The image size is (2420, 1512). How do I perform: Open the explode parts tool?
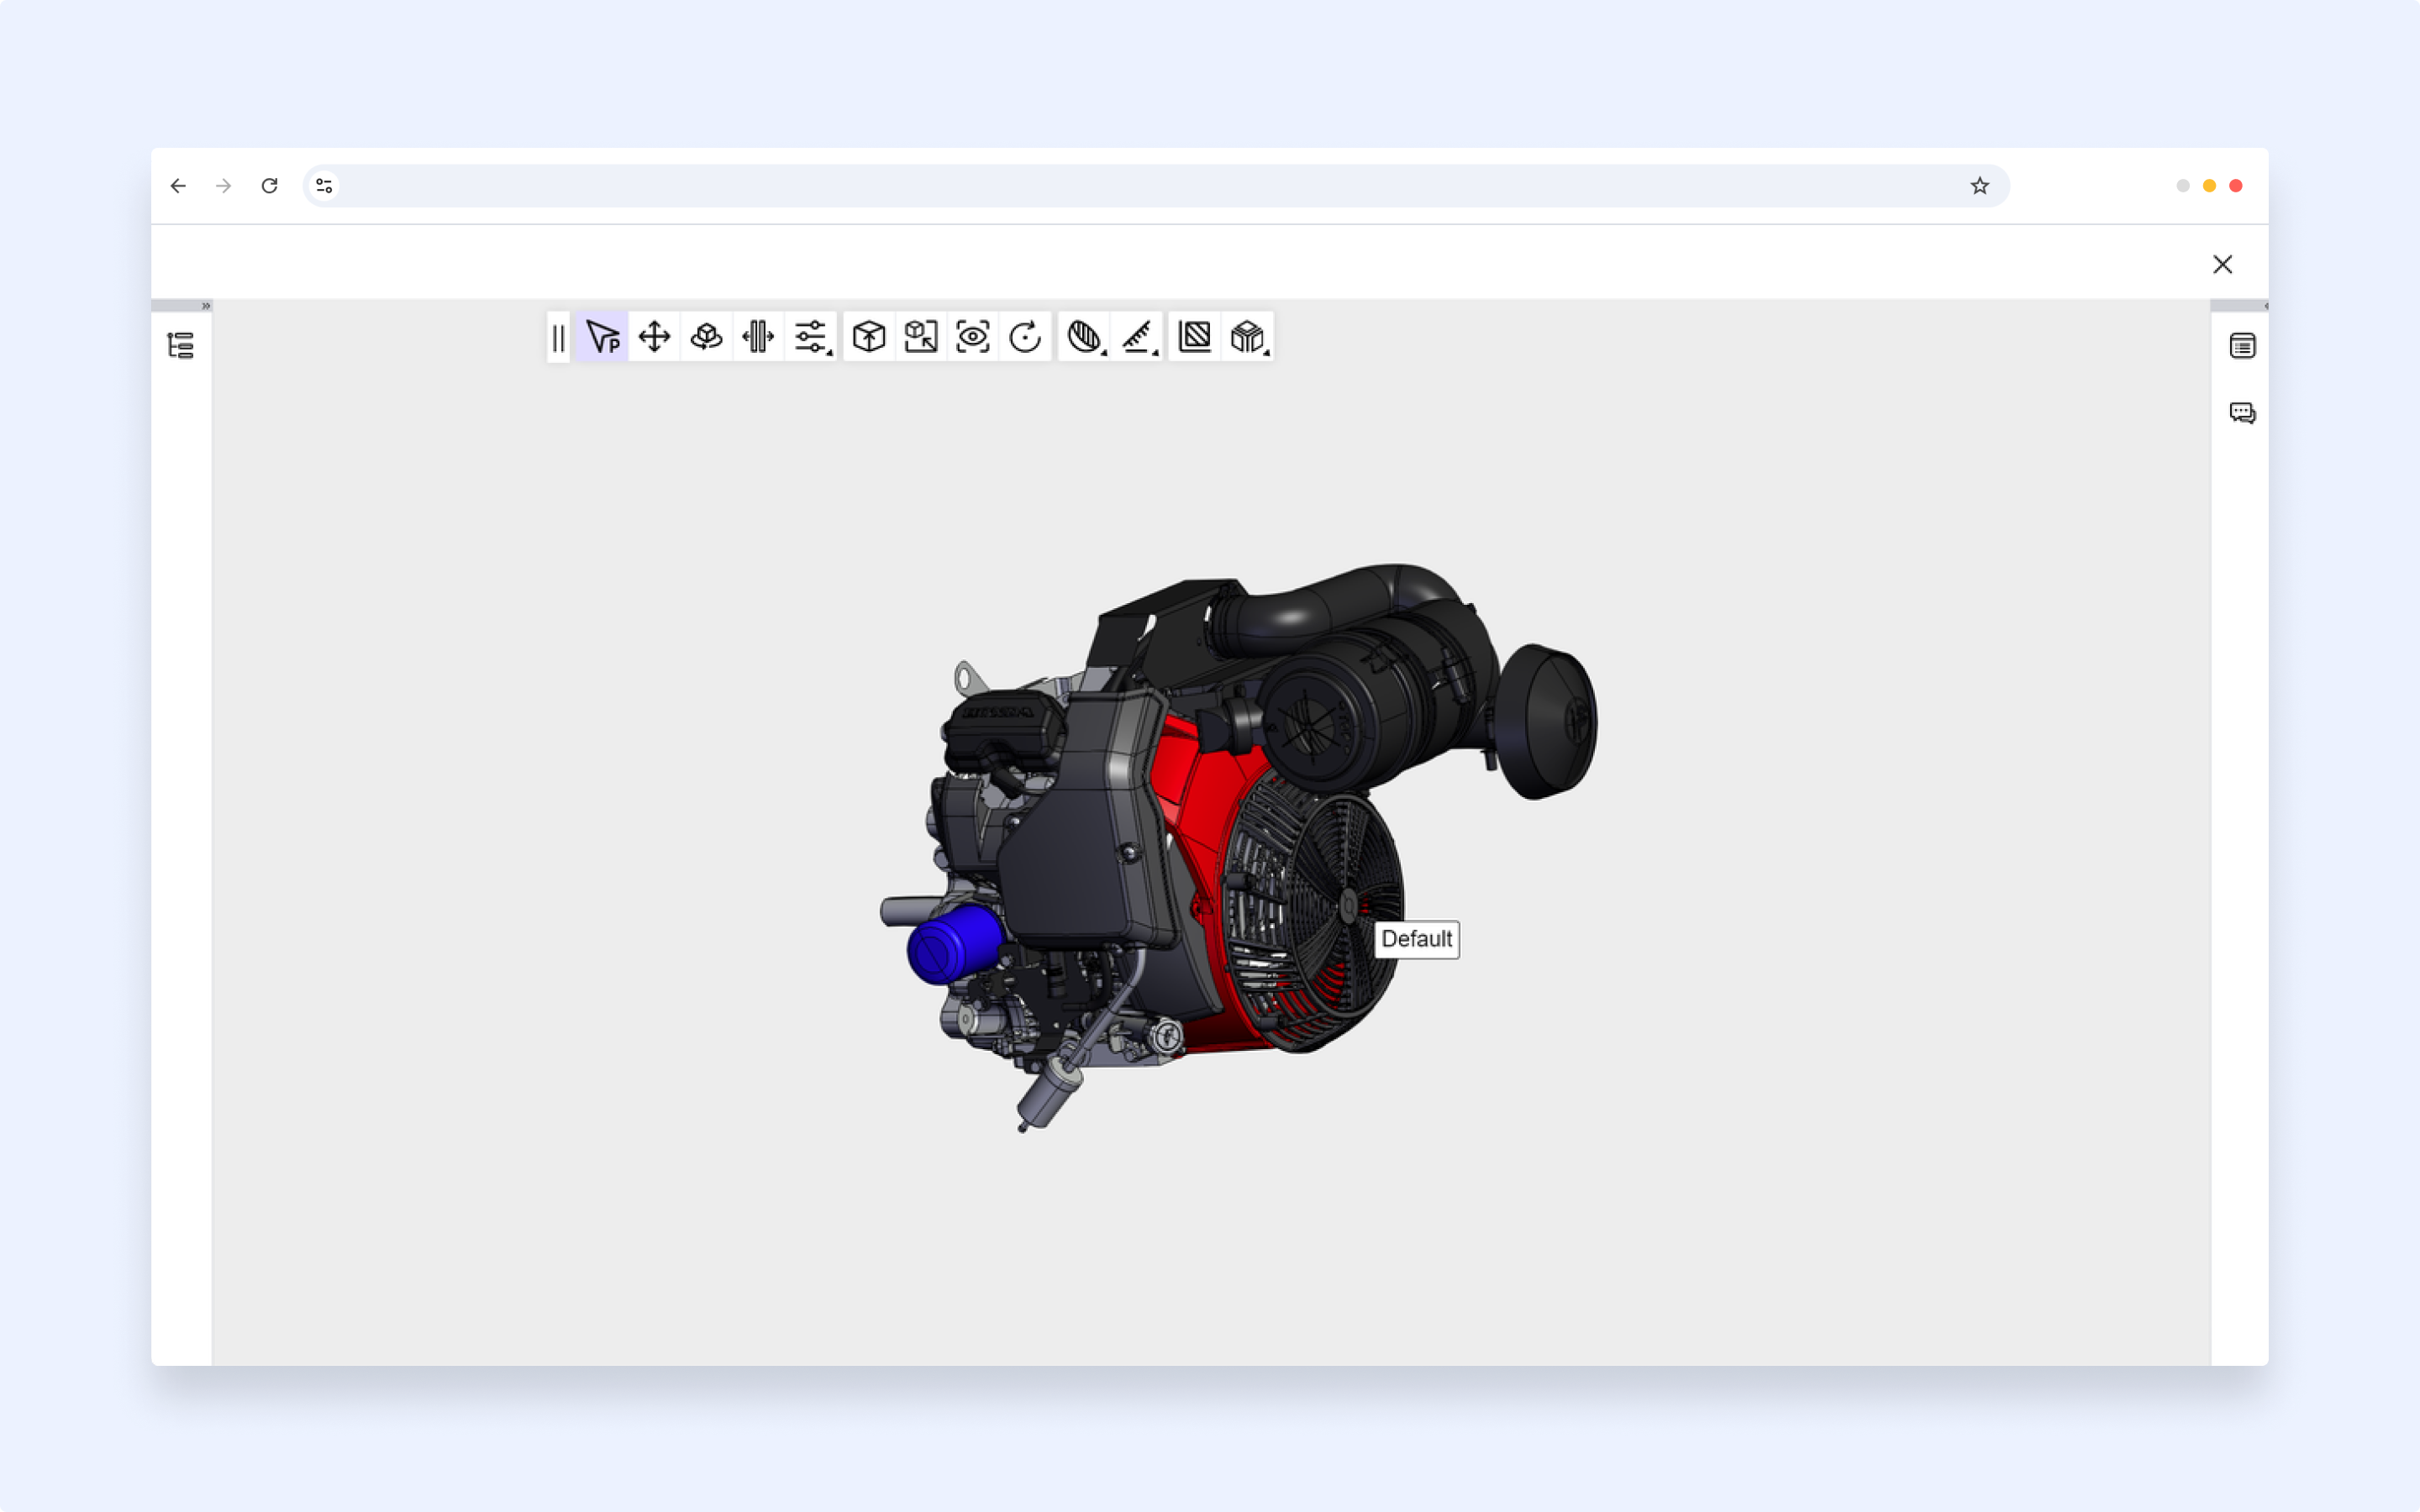(x=758, y=337)
